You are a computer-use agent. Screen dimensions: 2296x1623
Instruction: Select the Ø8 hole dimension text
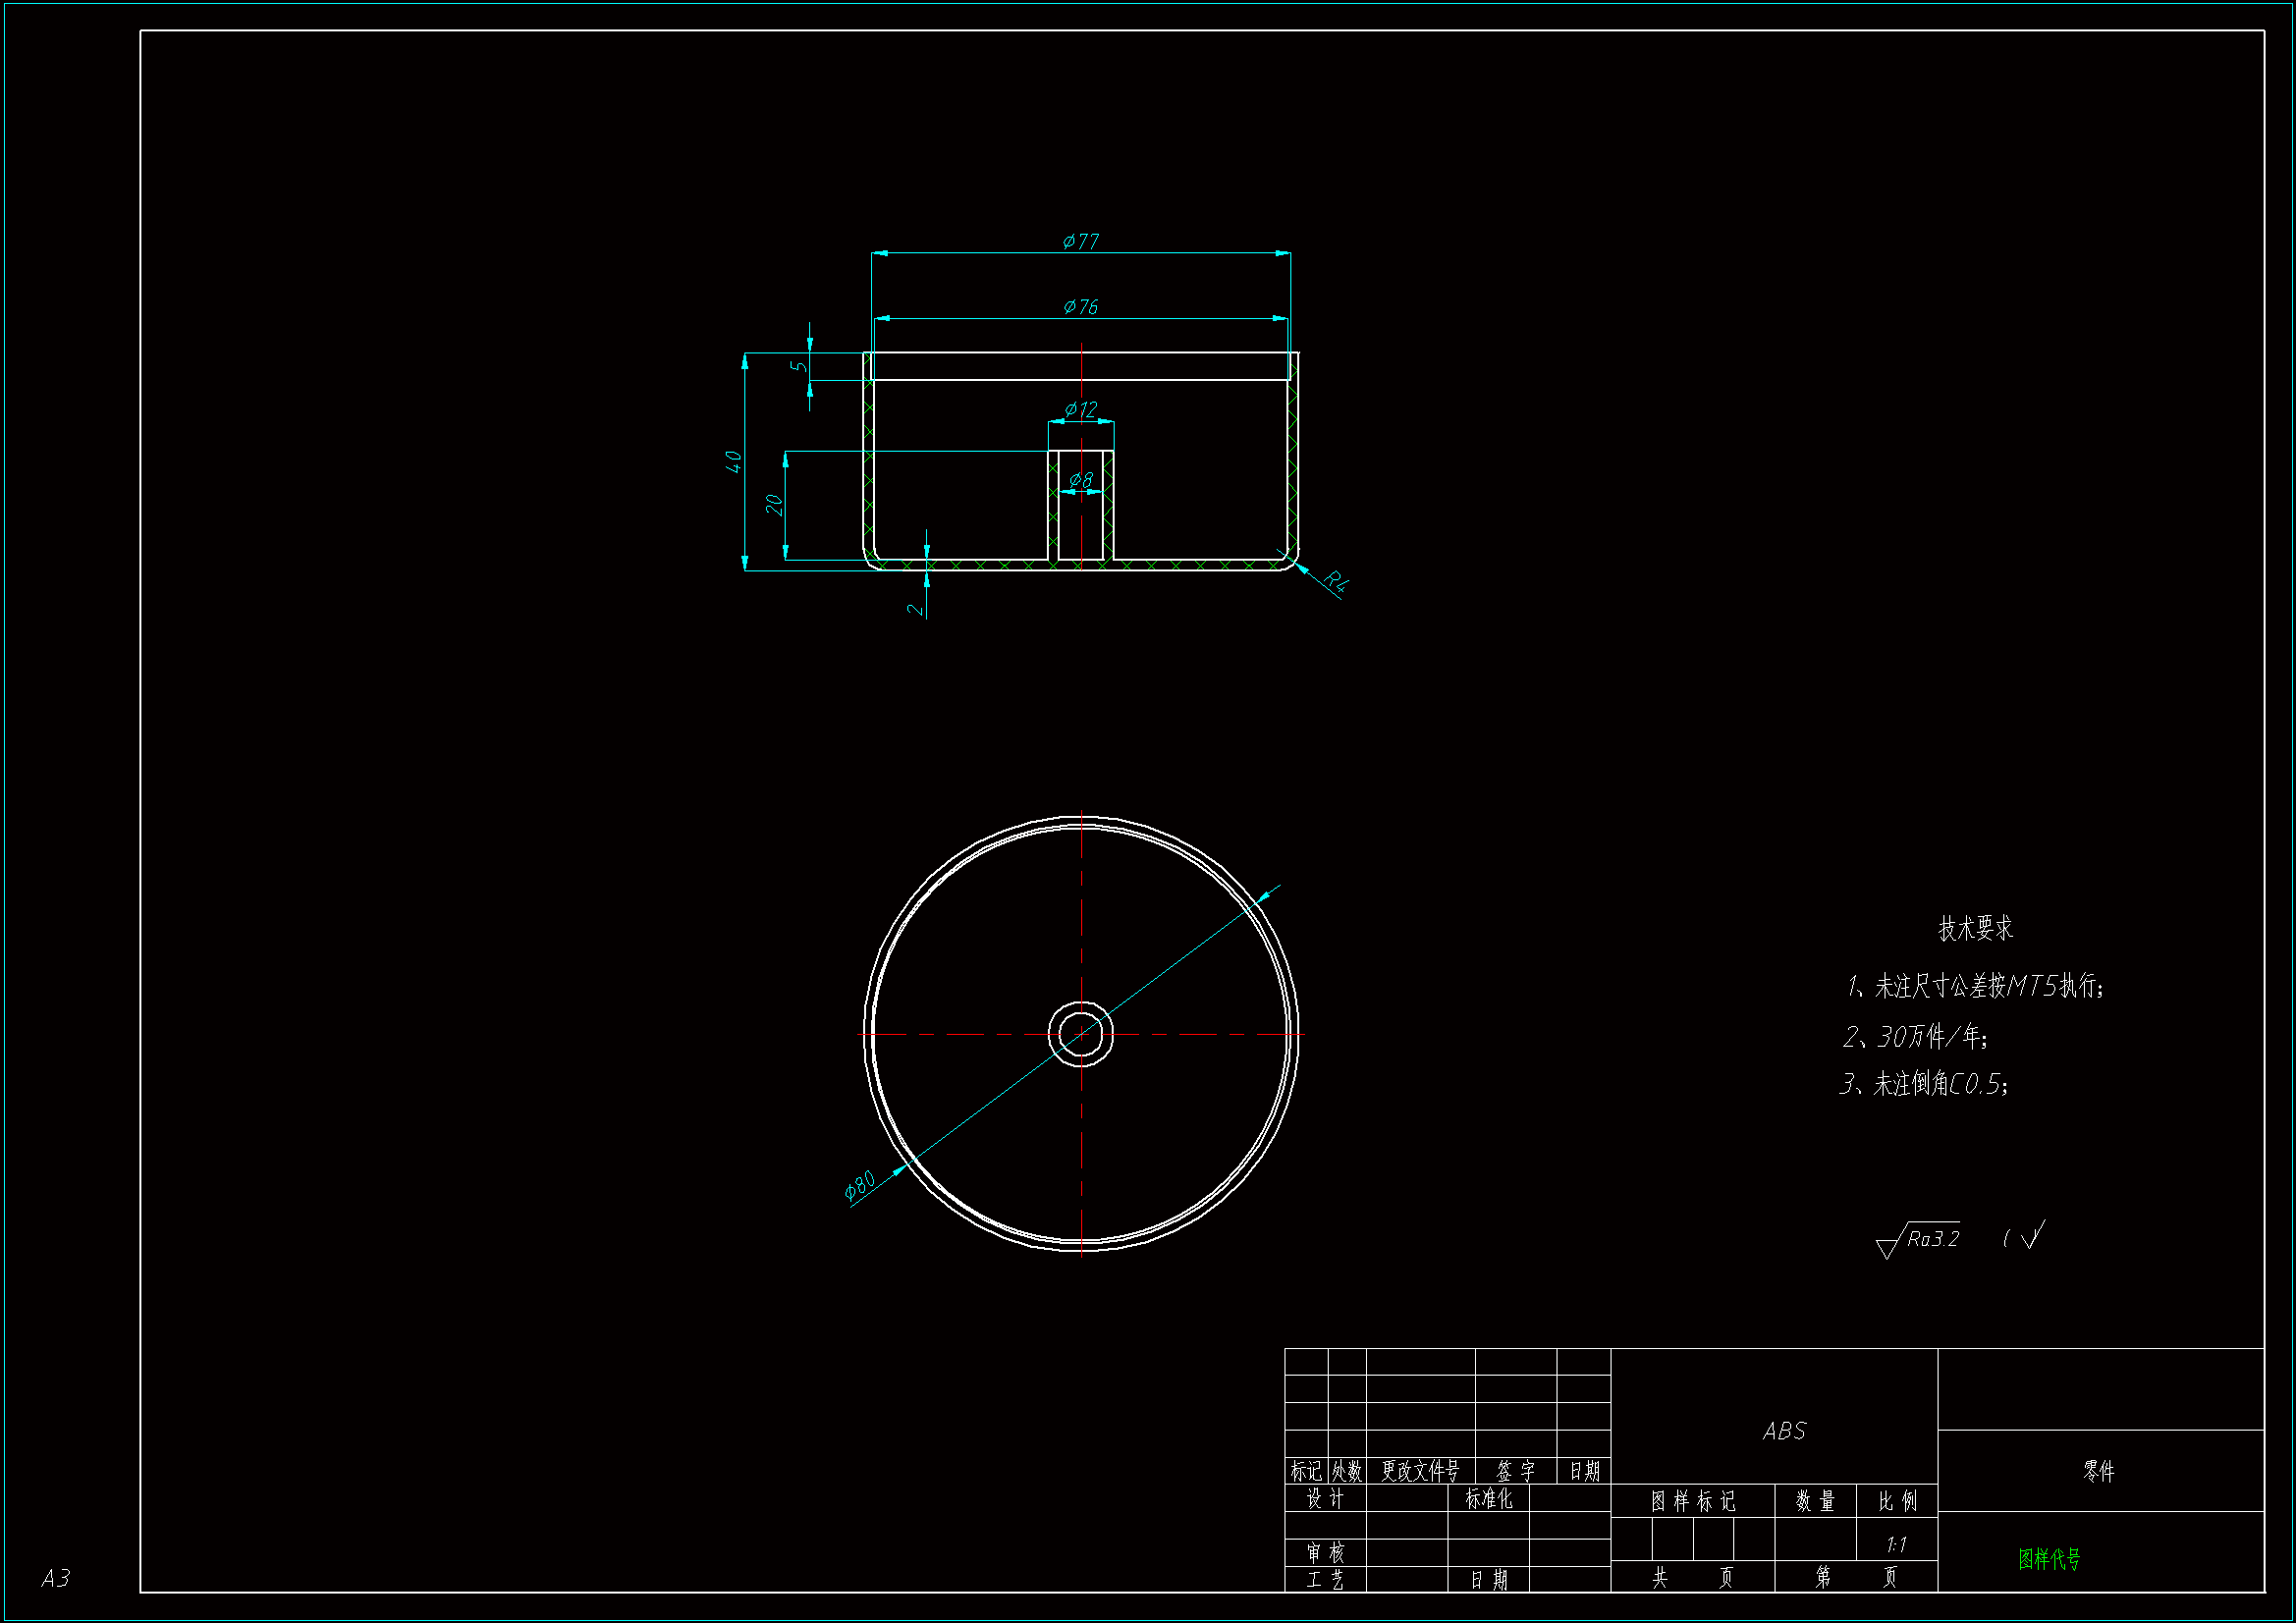coord(1080,480)
